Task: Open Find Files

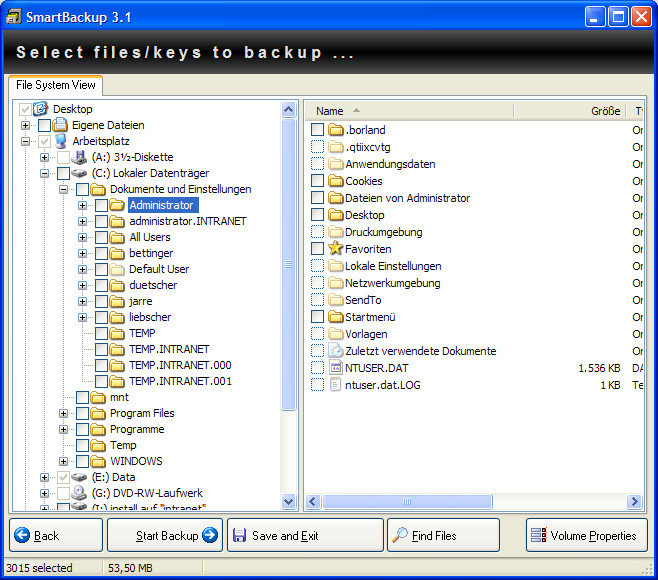Action: tap(444, 535)
